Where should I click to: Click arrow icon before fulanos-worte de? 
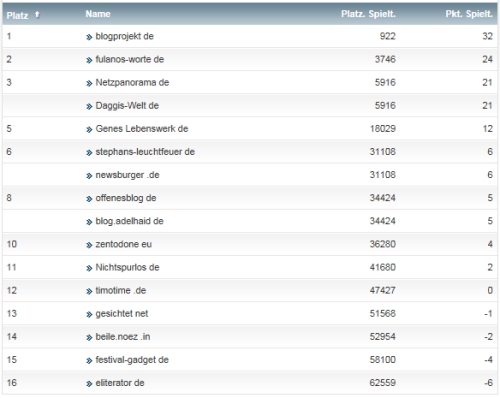click(89, 60)
